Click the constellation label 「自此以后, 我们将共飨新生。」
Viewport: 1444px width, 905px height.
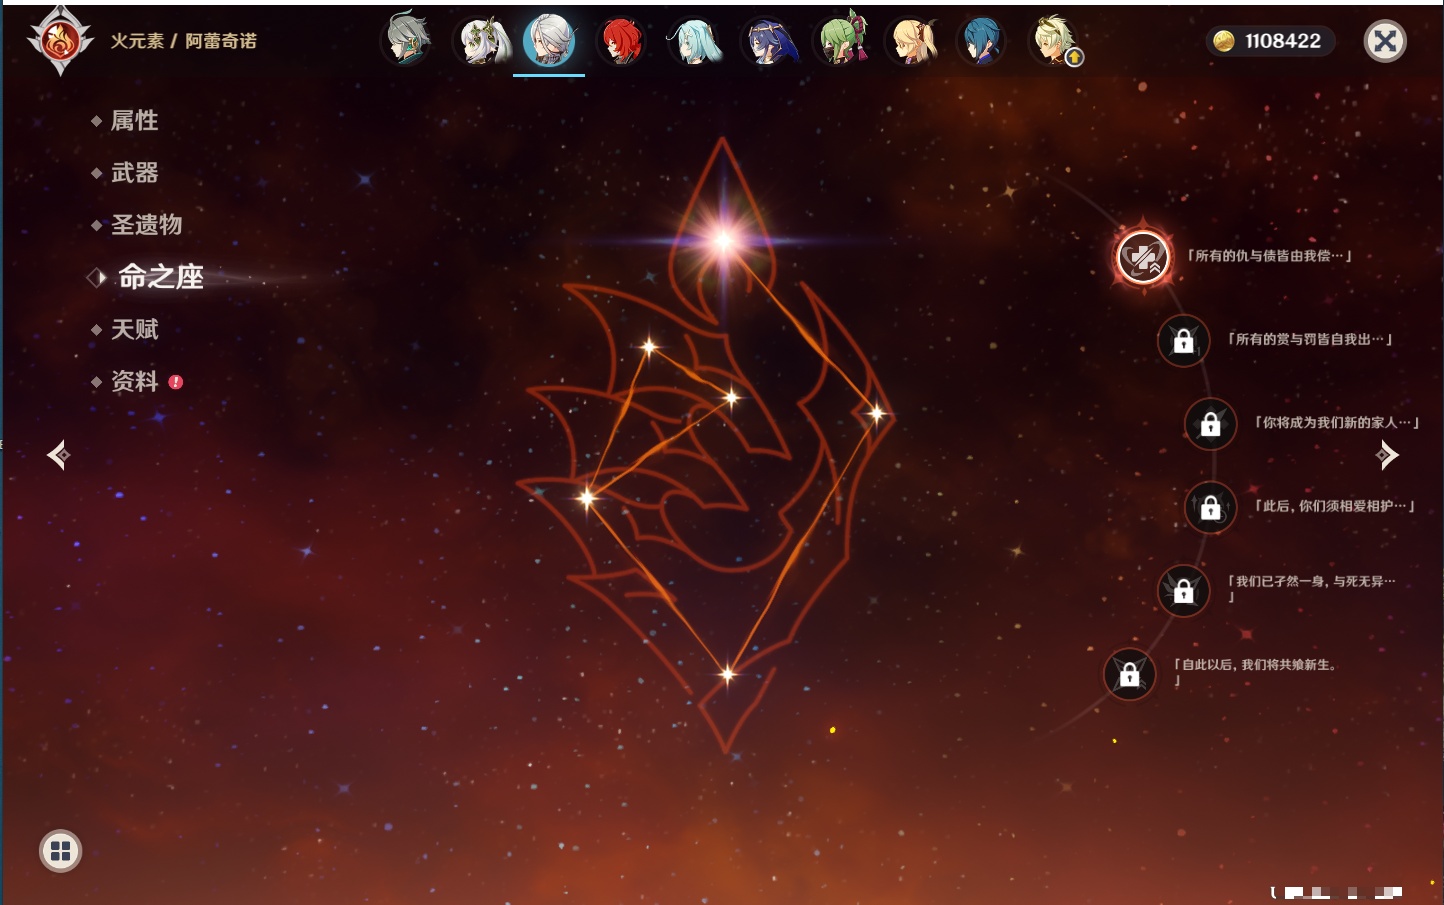coord(1255,671)
